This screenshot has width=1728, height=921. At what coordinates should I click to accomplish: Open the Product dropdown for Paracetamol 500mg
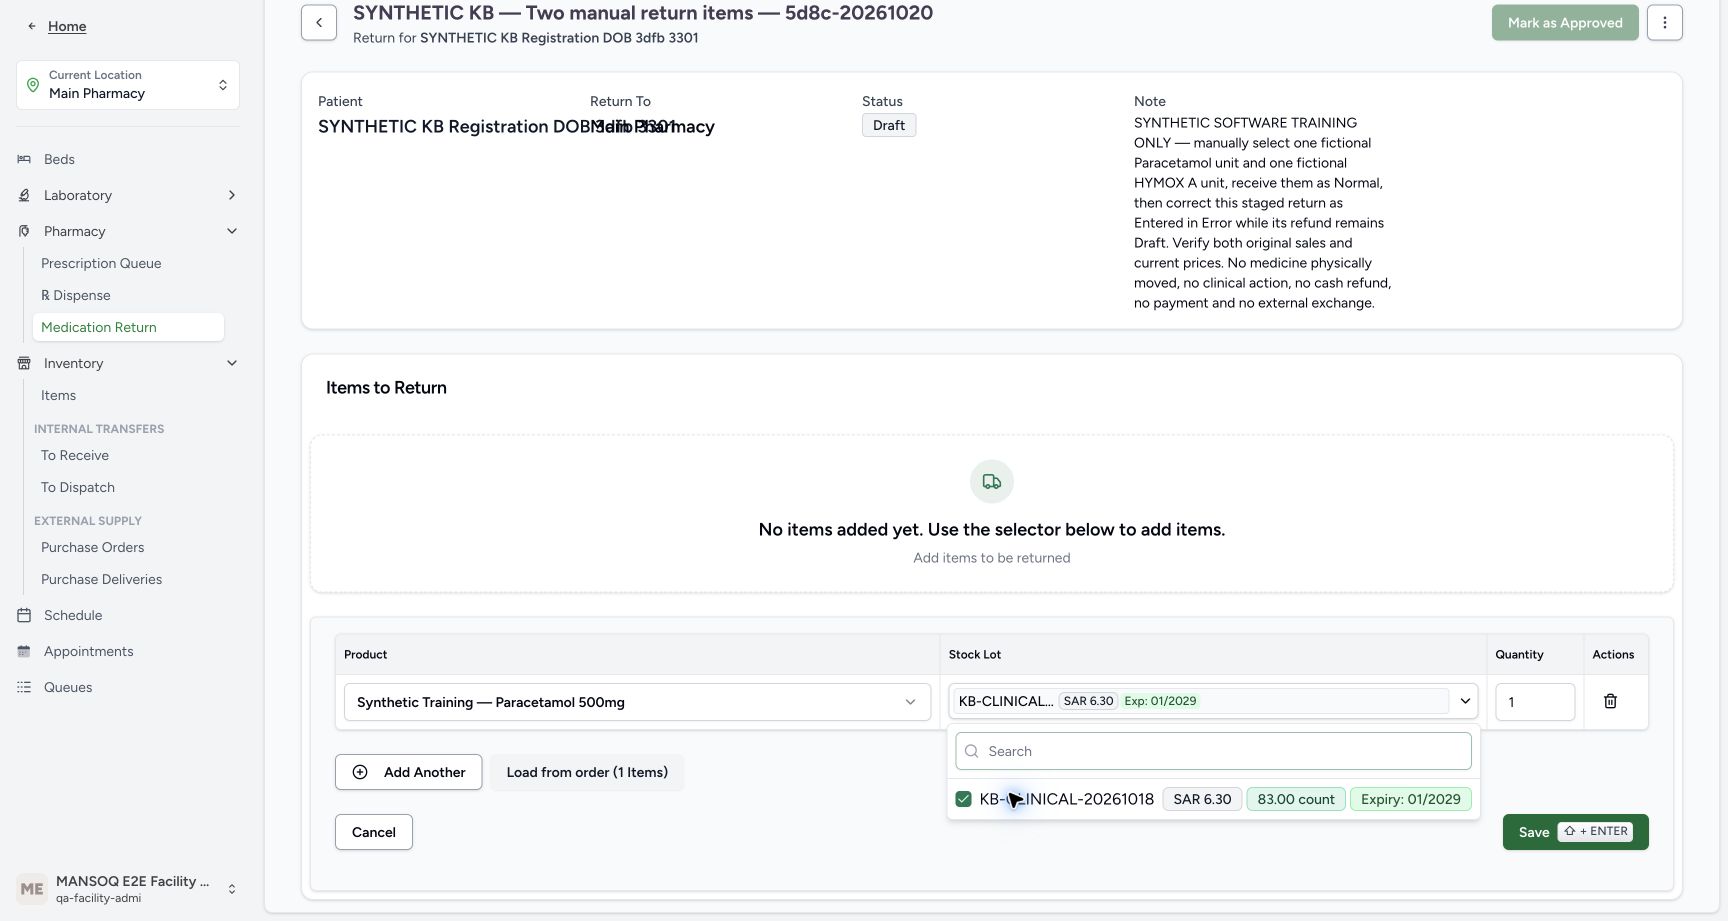tap(637, 702)
